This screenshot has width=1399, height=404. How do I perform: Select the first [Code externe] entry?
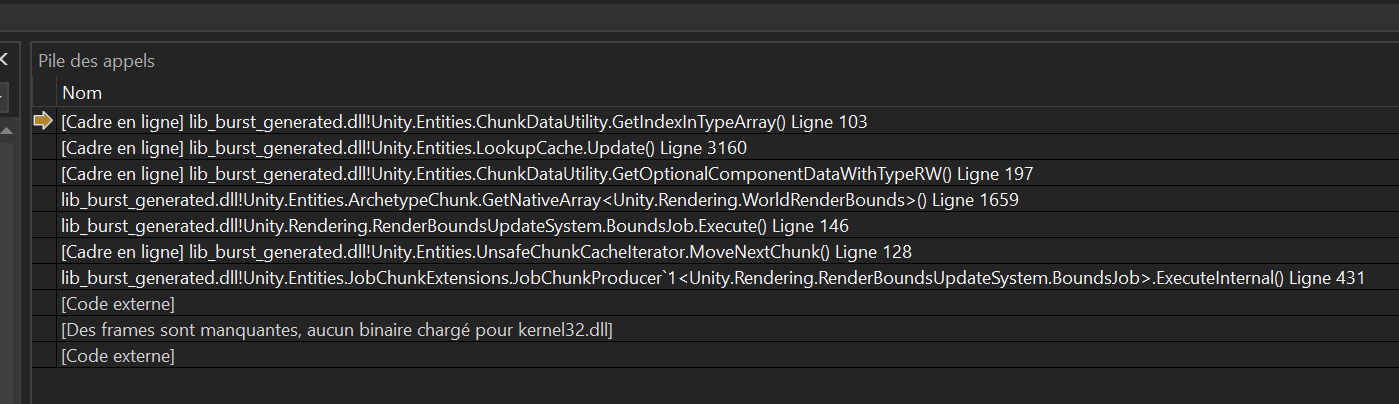click(x=118, y=304)
